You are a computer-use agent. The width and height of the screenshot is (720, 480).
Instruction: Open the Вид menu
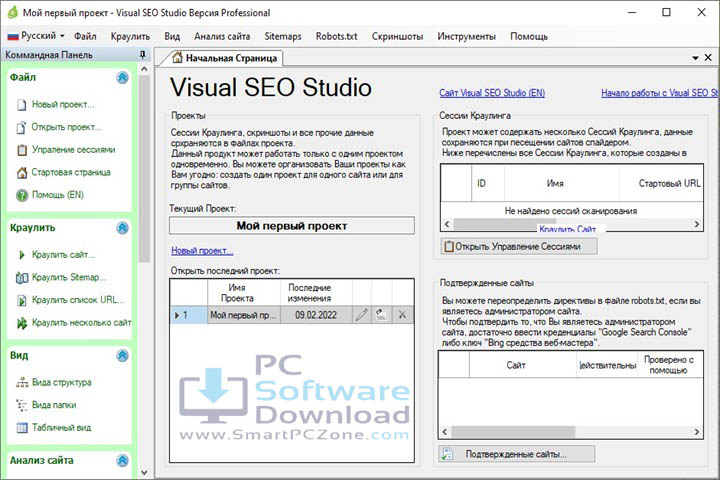(x=172, y=36)
